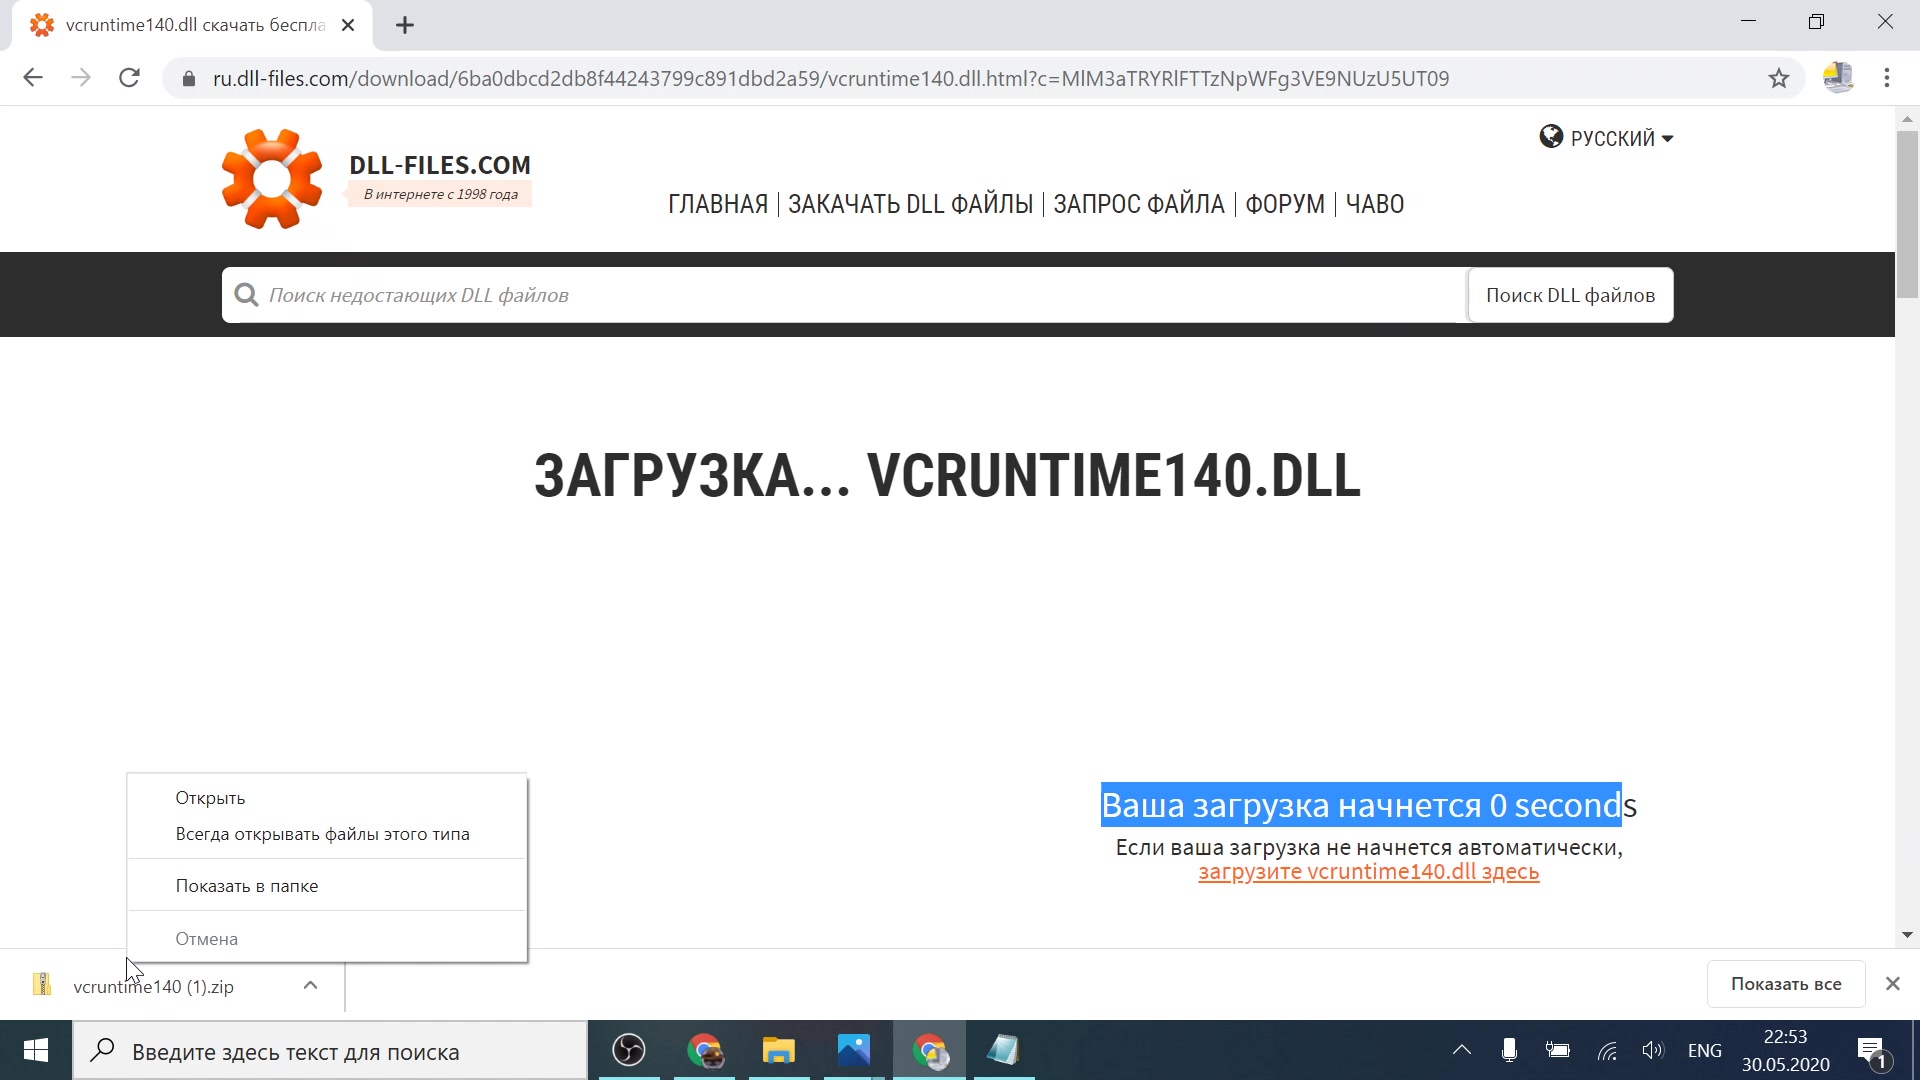The image size is (1920, 1080).
Task: Click the Поиск DLL файлов button
Action: 1570,295
